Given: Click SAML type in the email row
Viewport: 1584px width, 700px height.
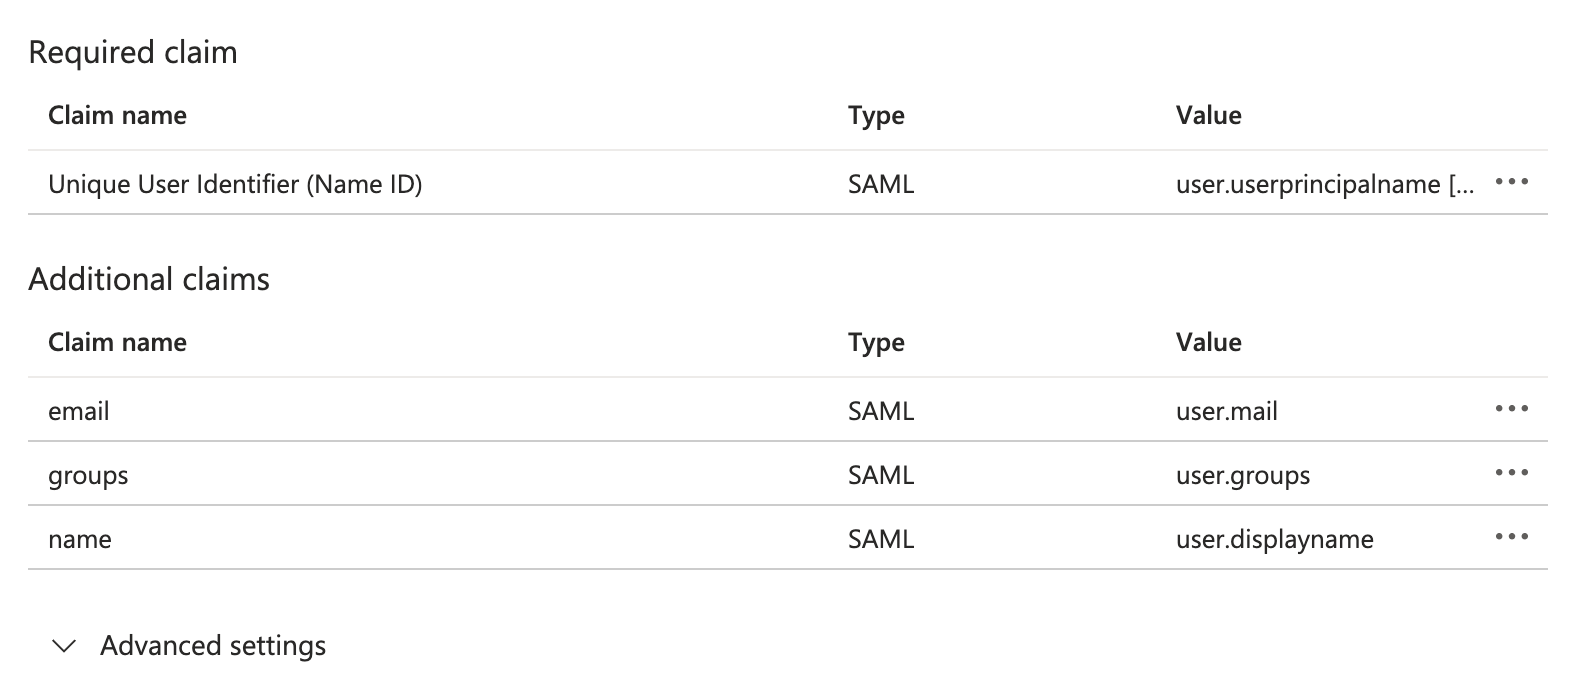Looking at the screenshot, I should (x=881, y=412).
